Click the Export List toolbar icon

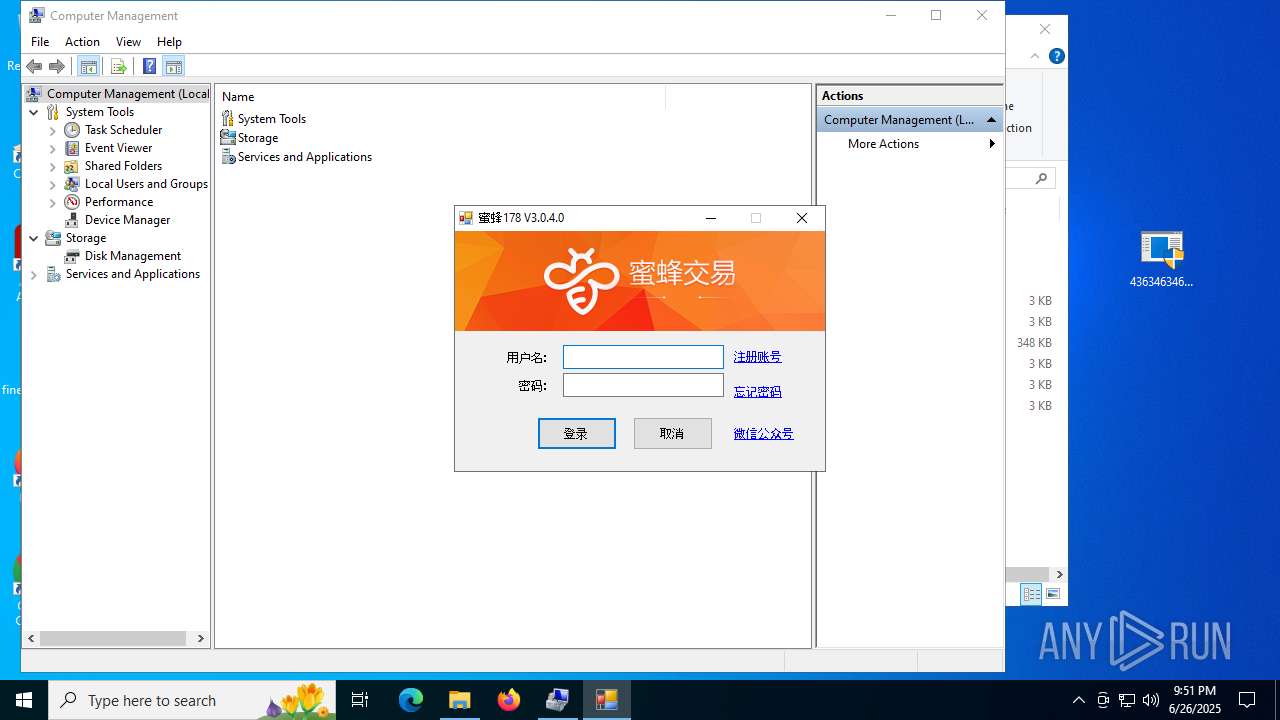(x=118, y=66)
